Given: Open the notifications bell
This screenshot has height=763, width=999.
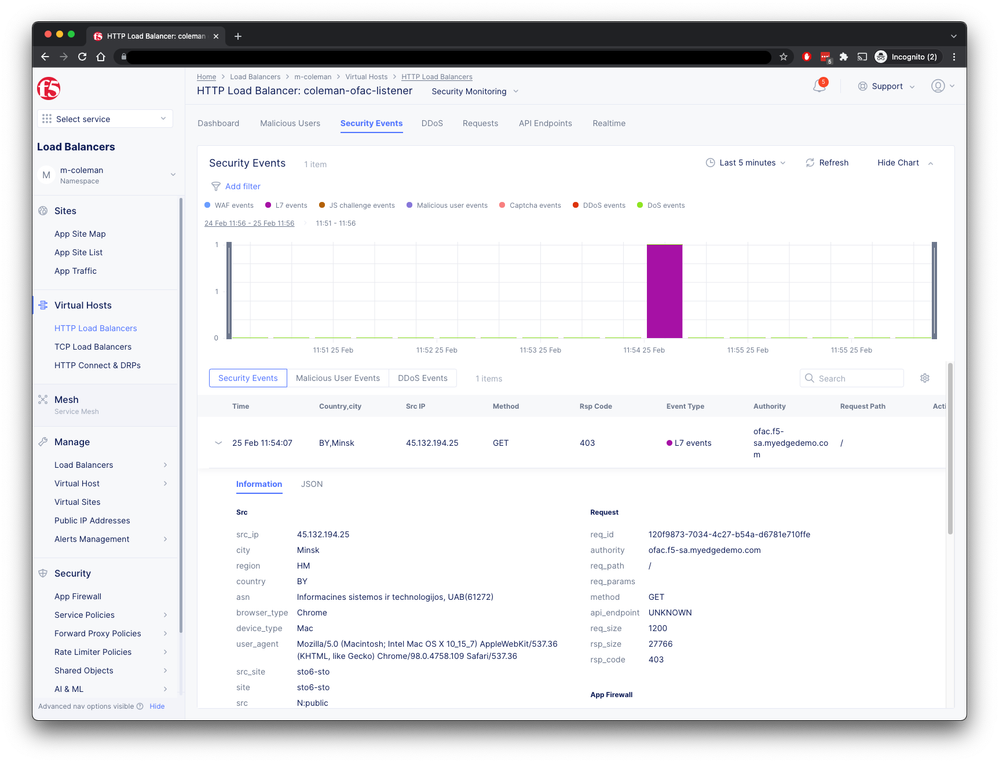Looking at the screenshot, I should click(819, 86).
